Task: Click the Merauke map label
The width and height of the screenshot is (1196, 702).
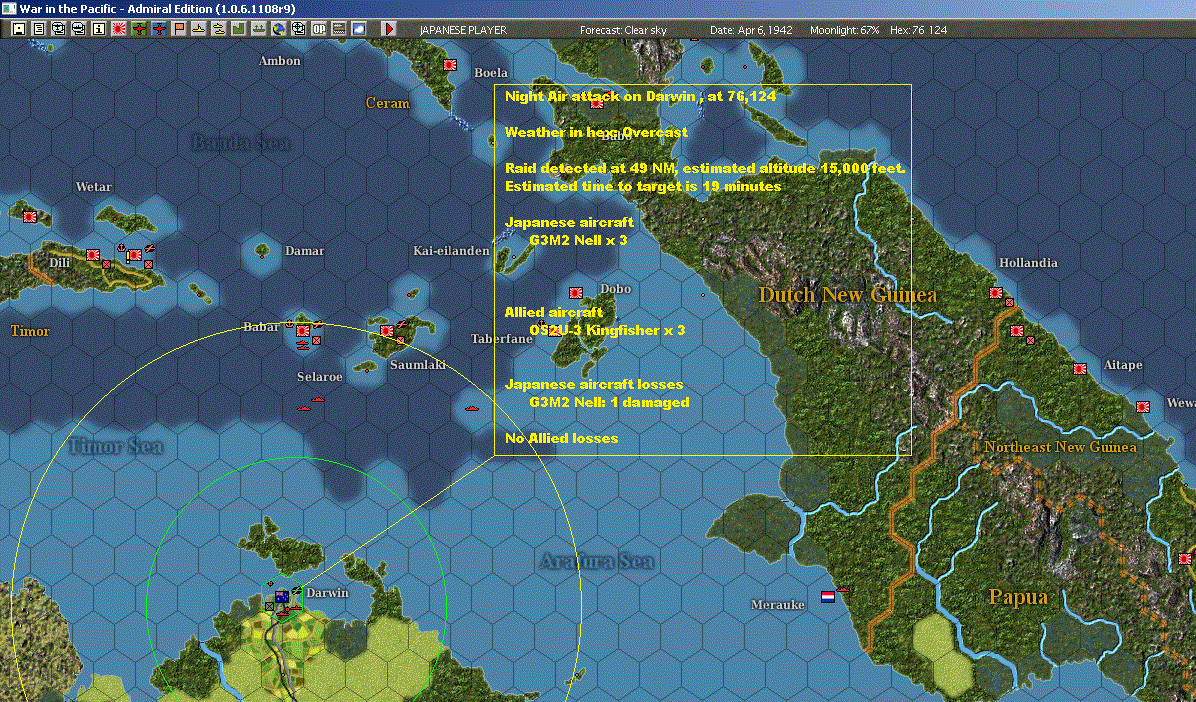Action: [777, 605]
